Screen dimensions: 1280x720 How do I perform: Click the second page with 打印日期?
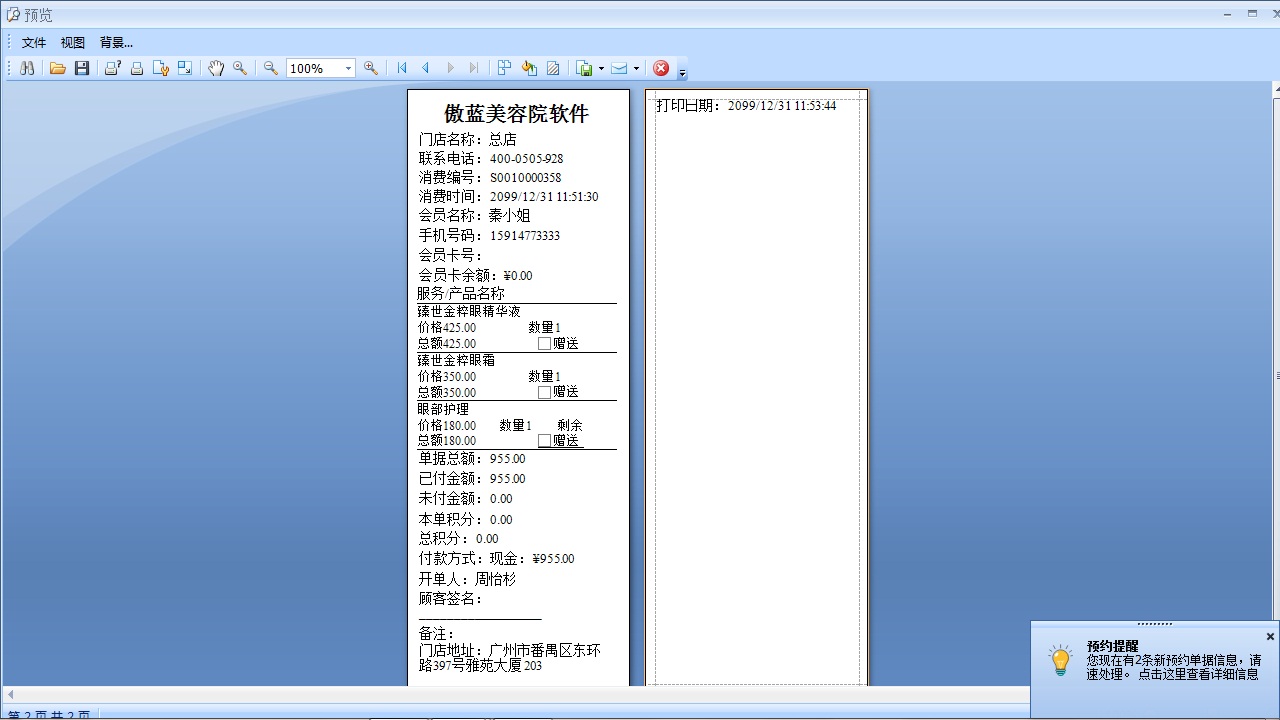coord(757,388)
